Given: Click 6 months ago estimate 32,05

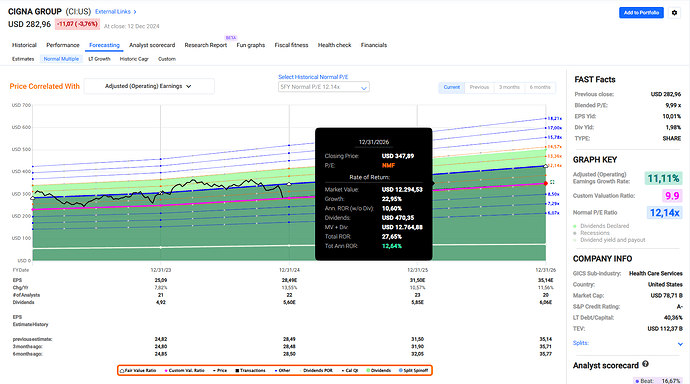Looking at the screenshot, I should 417,354.
